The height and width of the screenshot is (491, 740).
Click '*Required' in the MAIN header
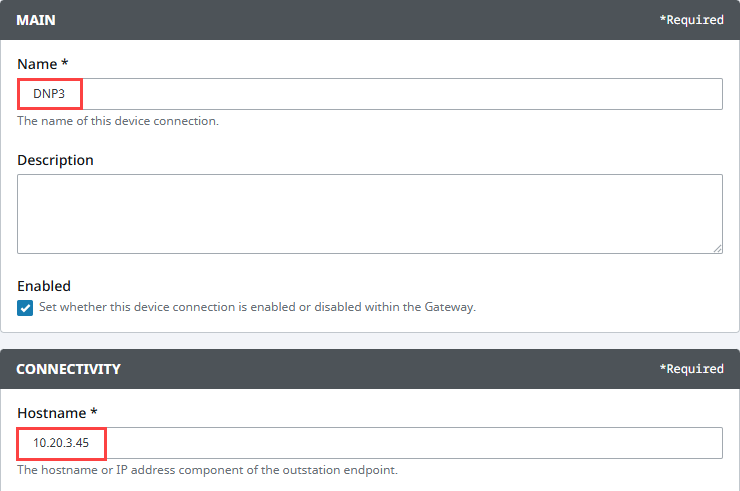[x=691, y=20]
